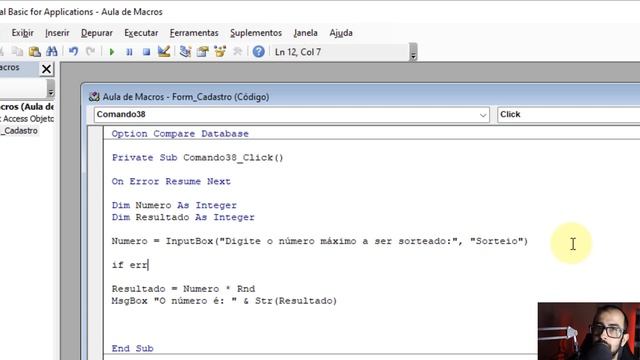Image resolution: width=640 pixels, height=360 pixels.
Task: Open the Project Explorer icon
Action: [x=185, y=51]
